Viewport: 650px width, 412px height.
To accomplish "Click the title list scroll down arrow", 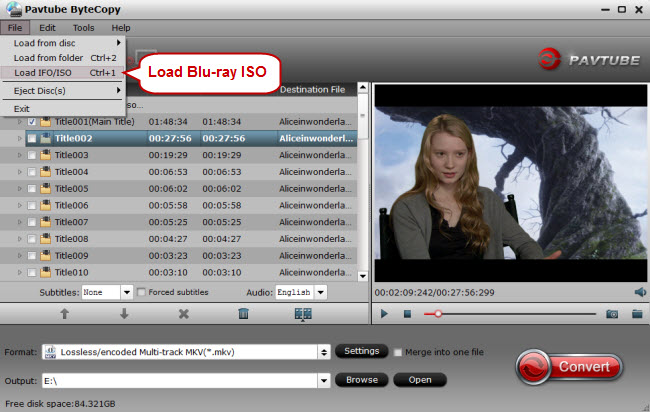I will pyautogui.click(x=363, y=276).
